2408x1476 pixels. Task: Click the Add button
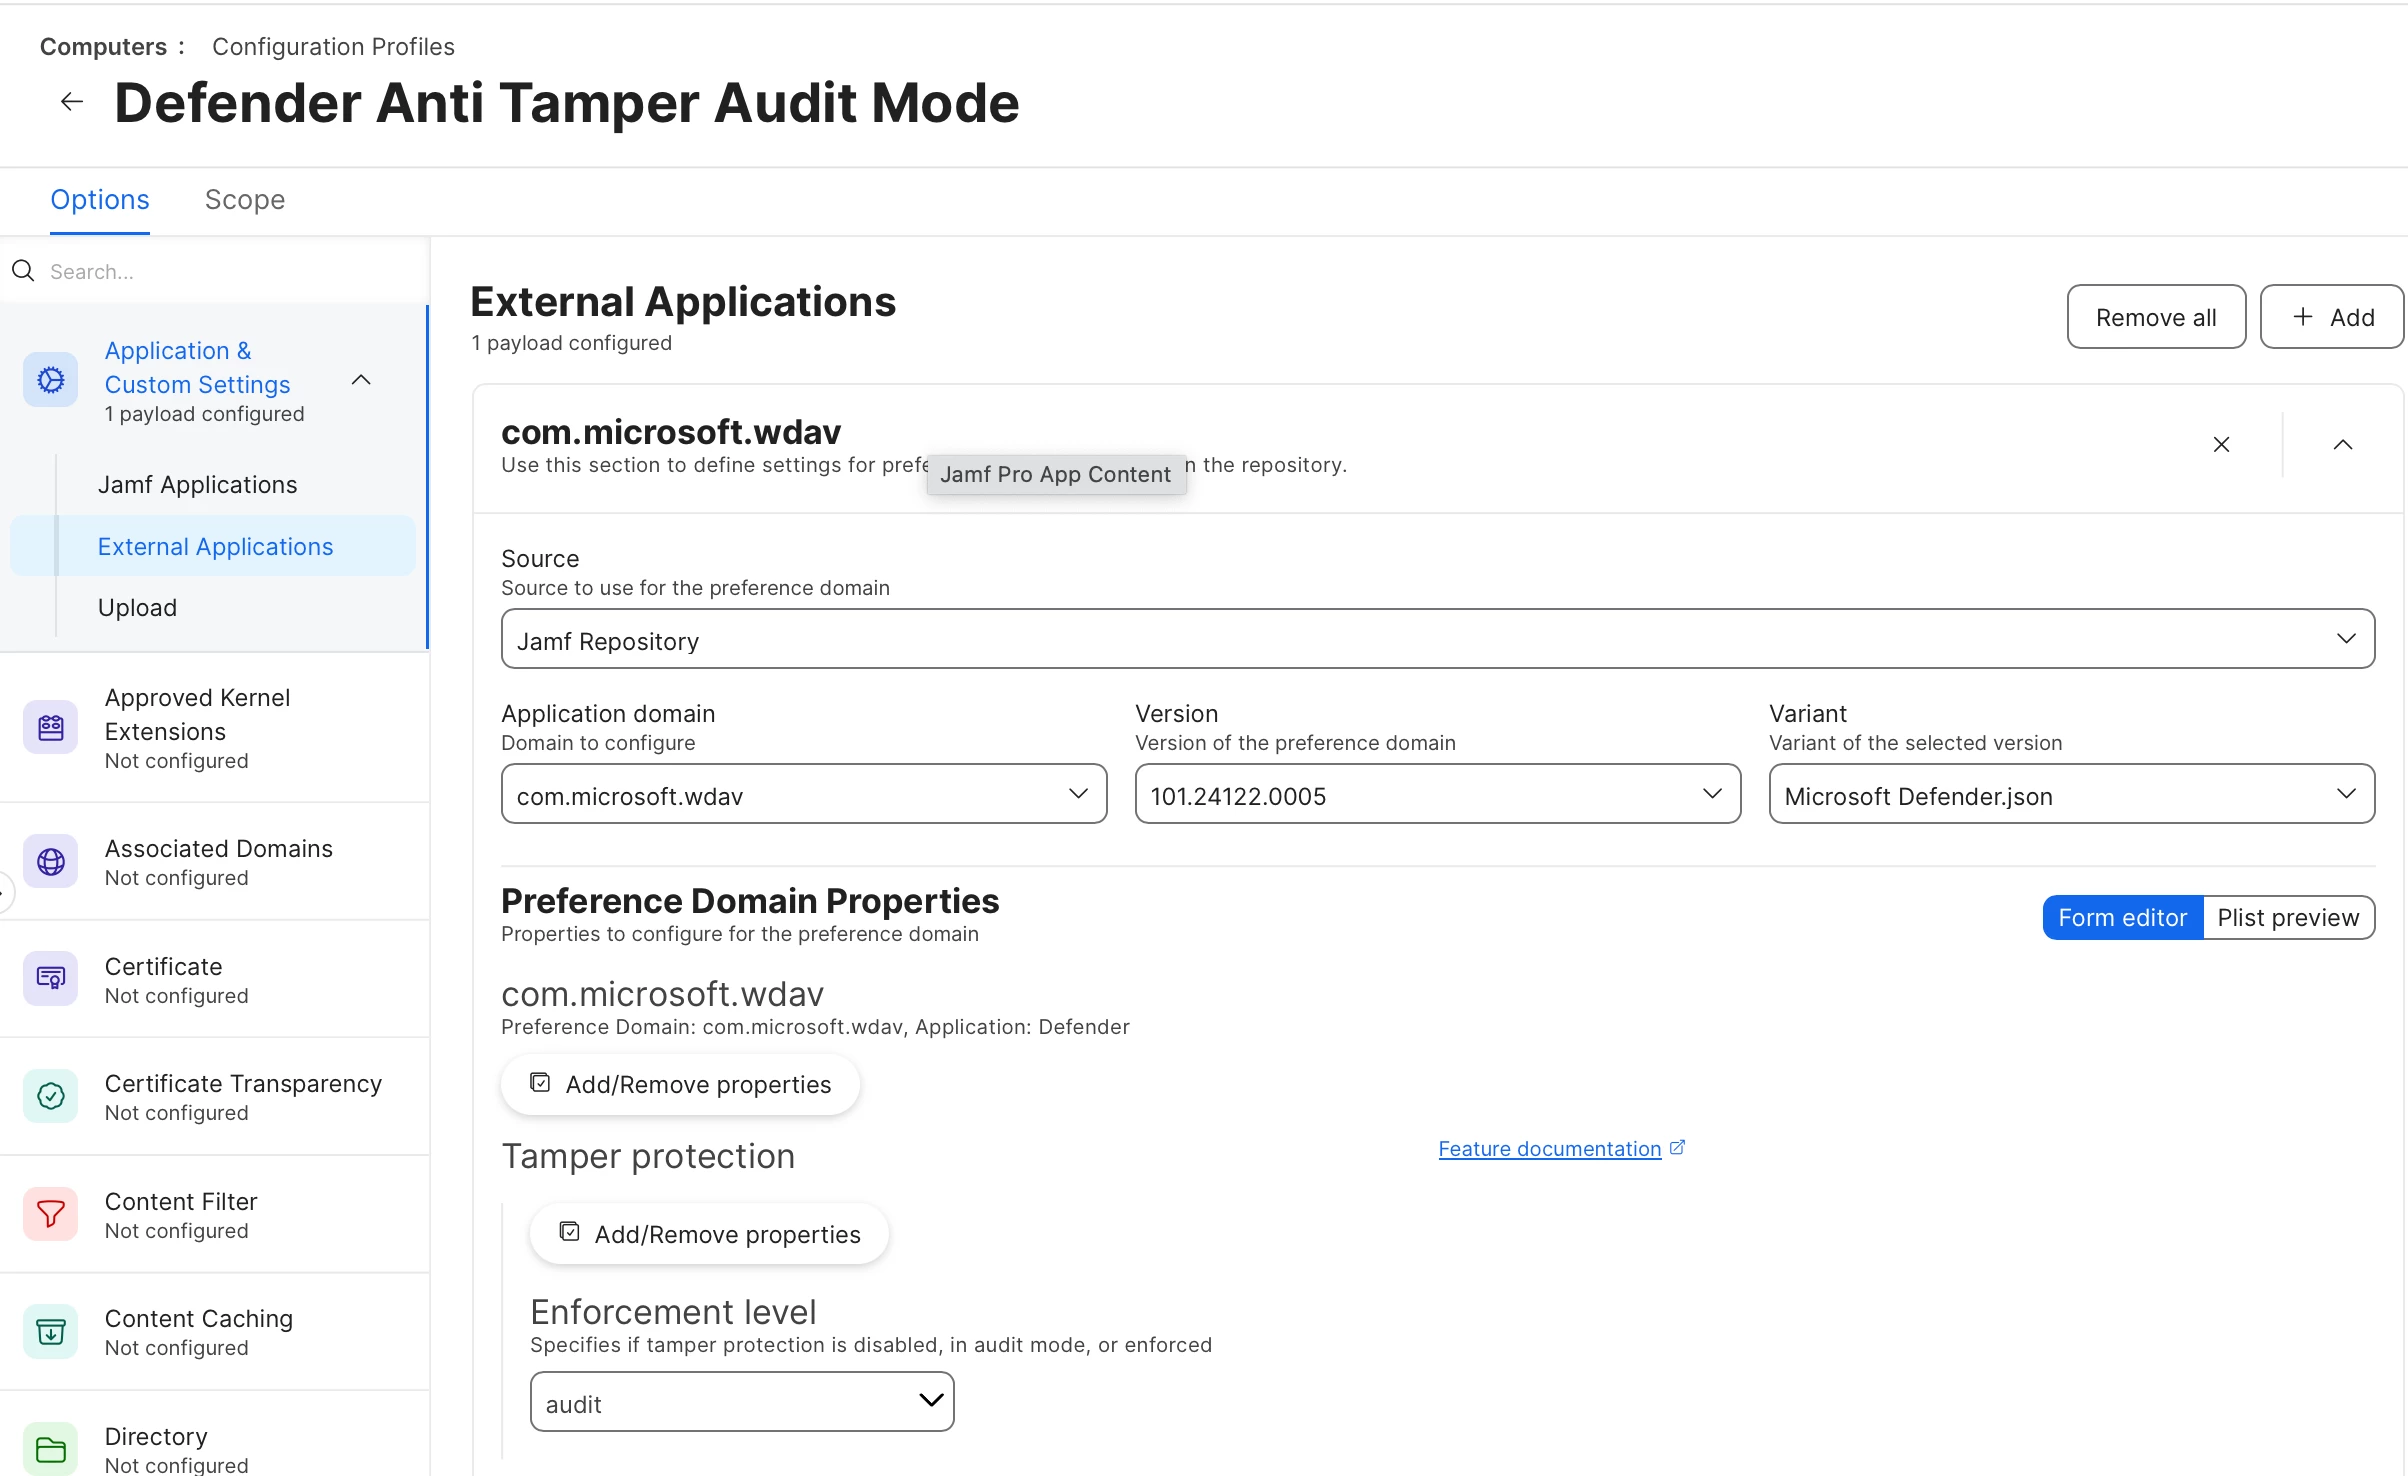click(x=2332, y=317)
